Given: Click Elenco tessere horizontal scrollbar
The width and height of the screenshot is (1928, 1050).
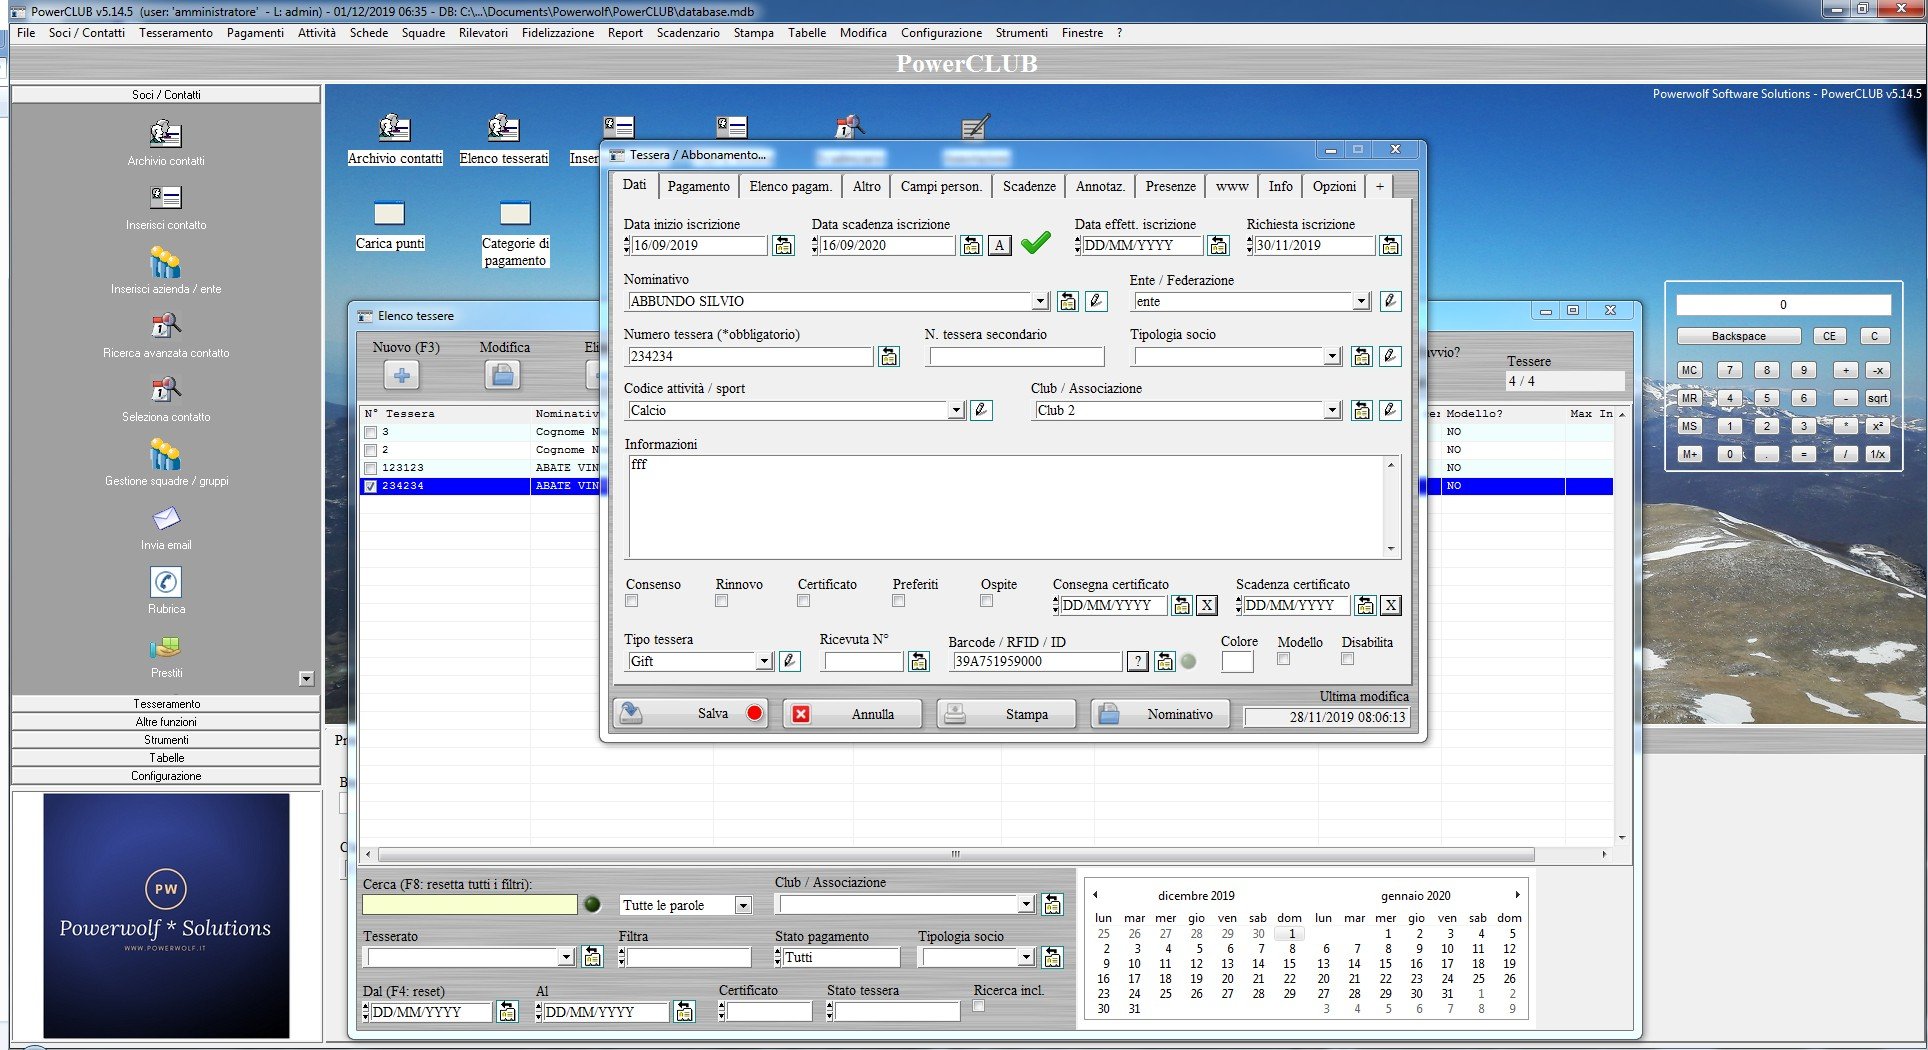Looking at the screenshot, I should click(956, 855).
